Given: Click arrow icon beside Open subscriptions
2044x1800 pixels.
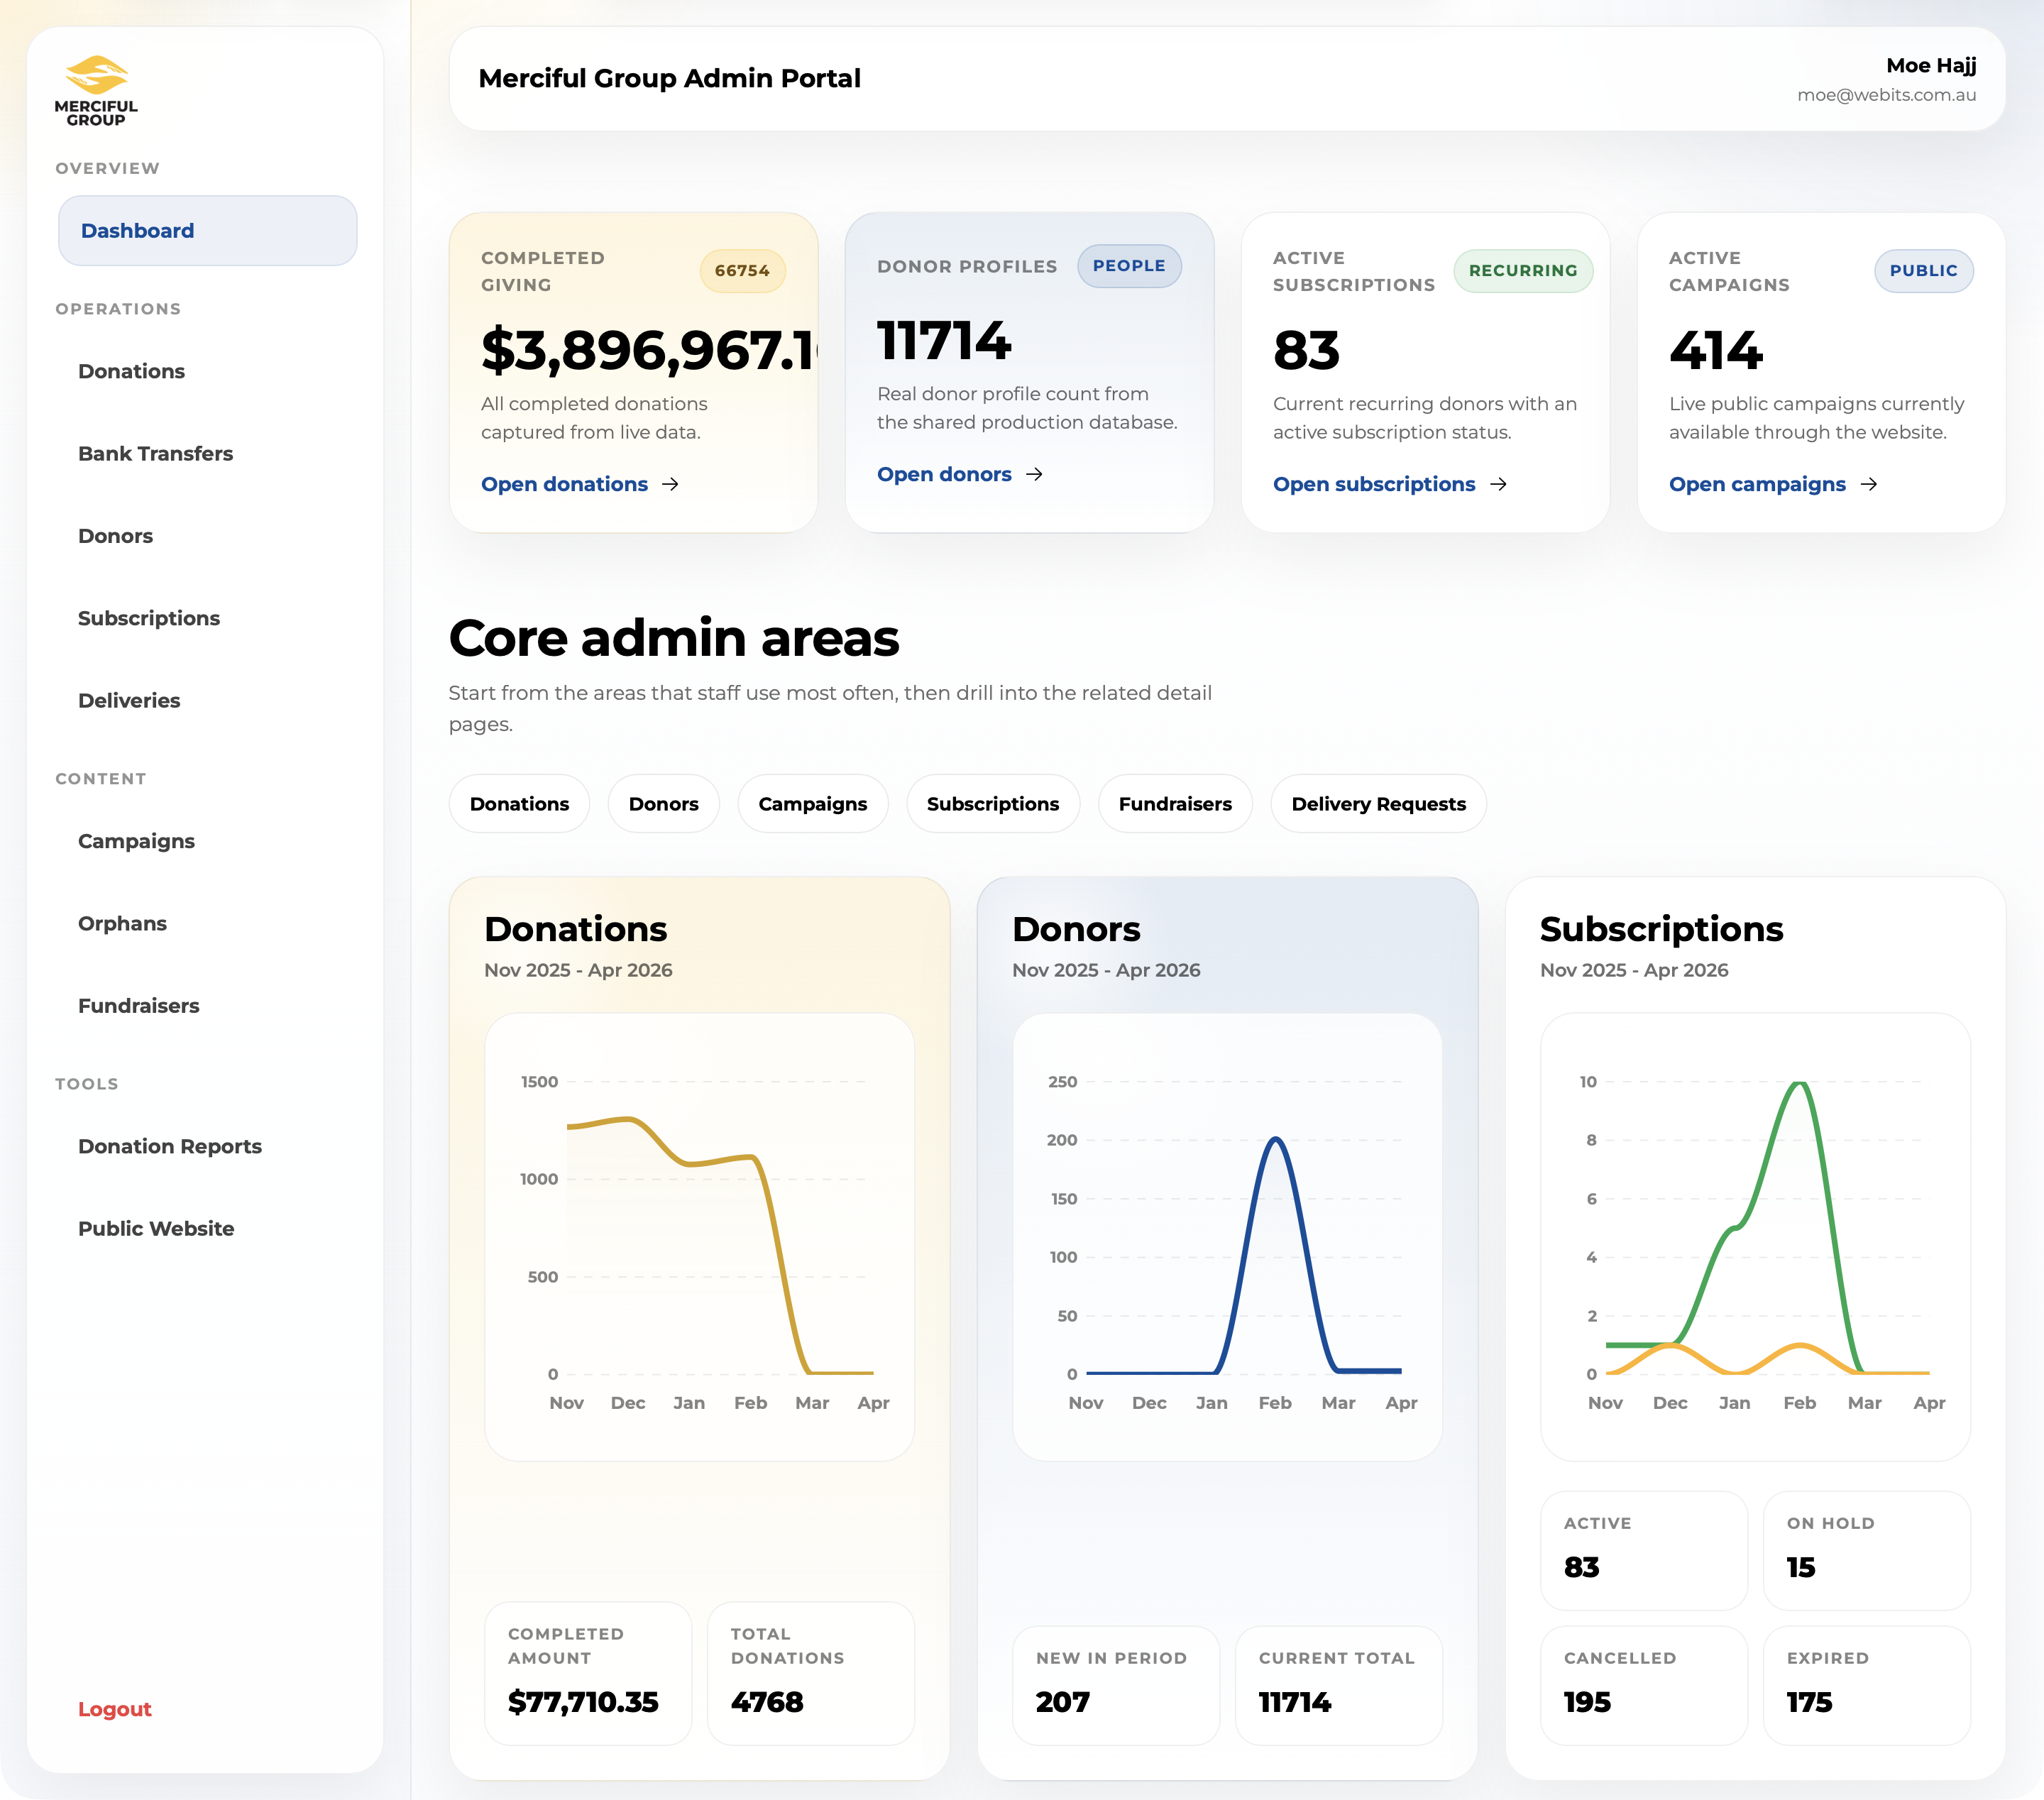Looking at the screenshot, I should coord(1498,484).
